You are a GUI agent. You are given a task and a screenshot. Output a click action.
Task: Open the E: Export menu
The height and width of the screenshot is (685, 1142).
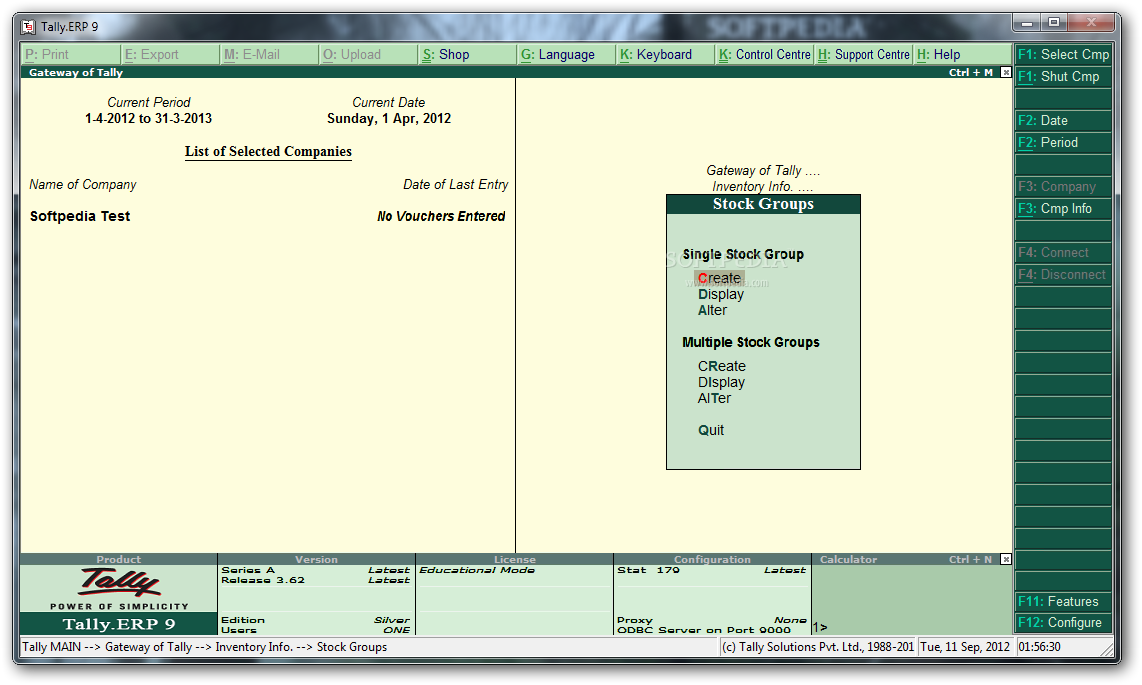[x=170, y=55]
